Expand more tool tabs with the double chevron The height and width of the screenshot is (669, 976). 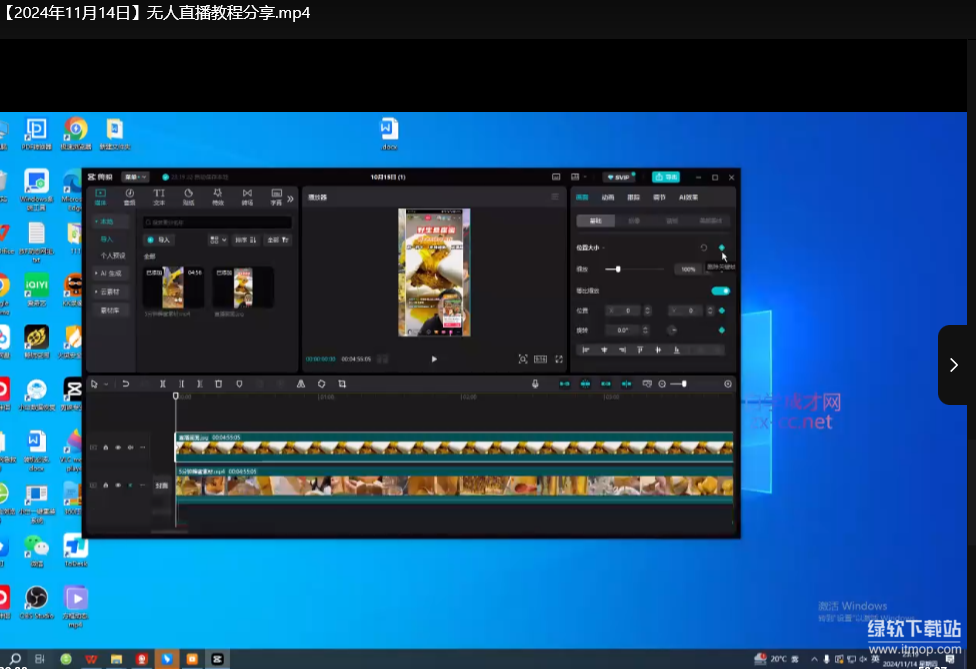(290, 199)
